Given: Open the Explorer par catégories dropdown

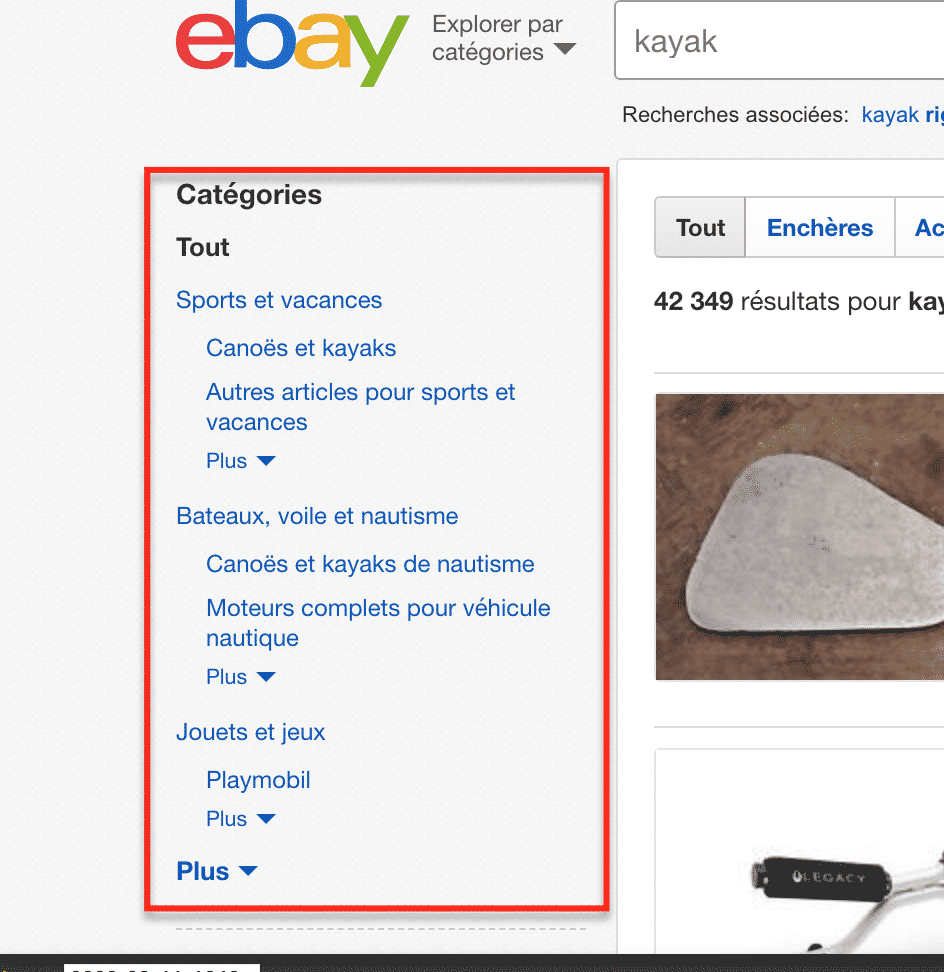Looking at the screenshot, I should 504,38.
